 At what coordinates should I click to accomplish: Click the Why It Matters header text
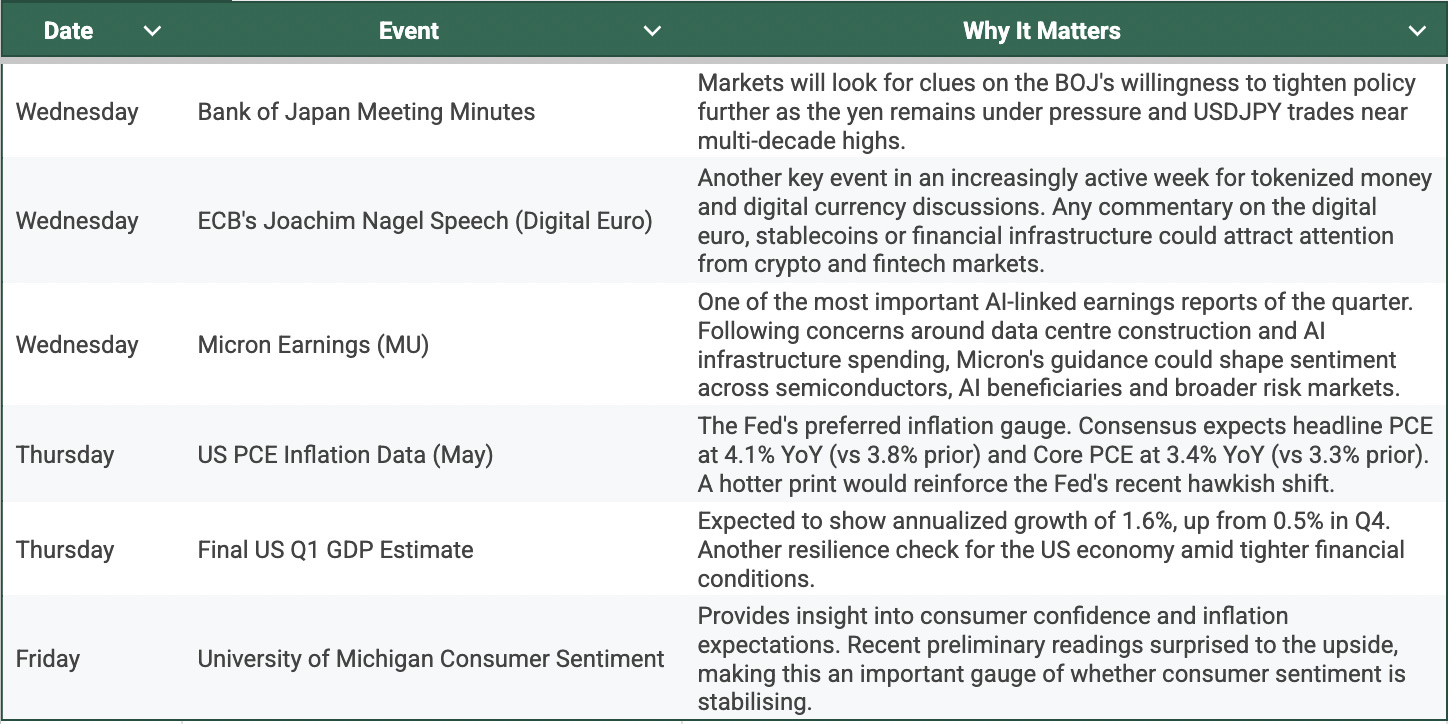(x=1041, y=31)
